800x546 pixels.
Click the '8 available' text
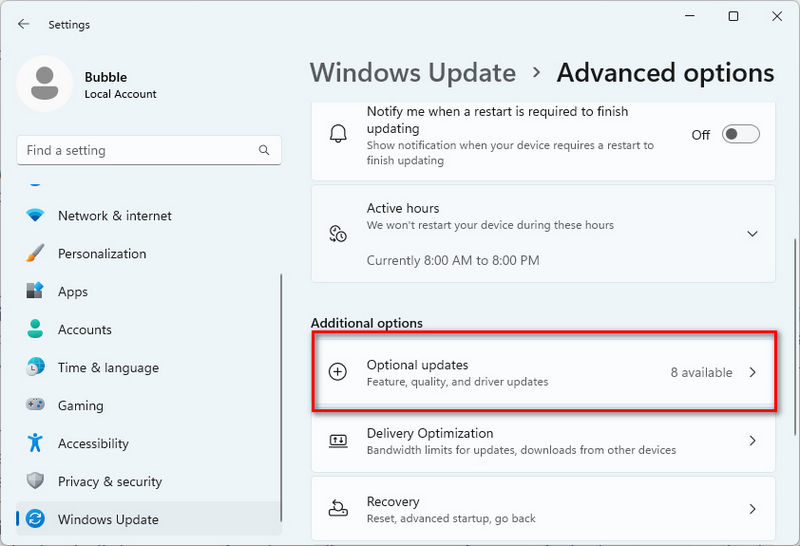click(x=701, y=373)
